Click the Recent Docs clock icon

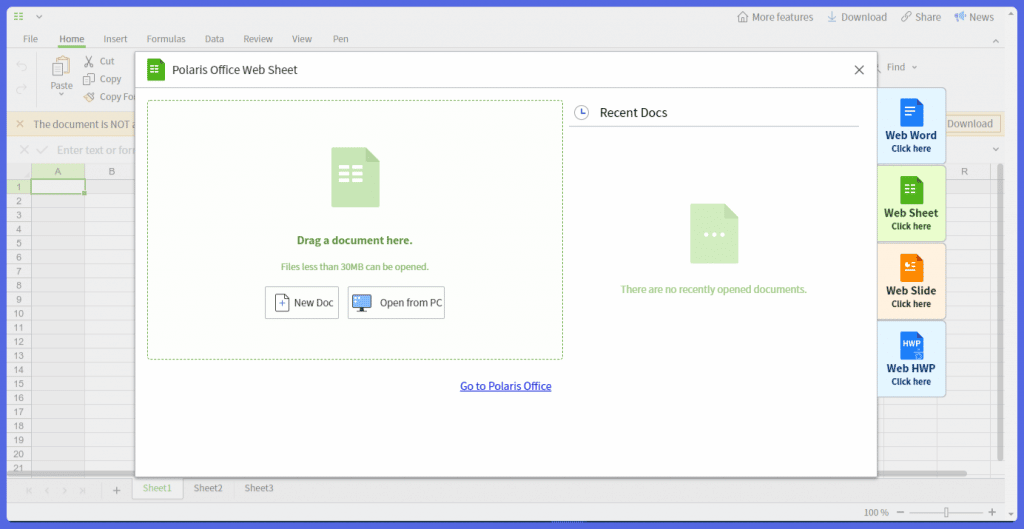click(x=581, y=113)
